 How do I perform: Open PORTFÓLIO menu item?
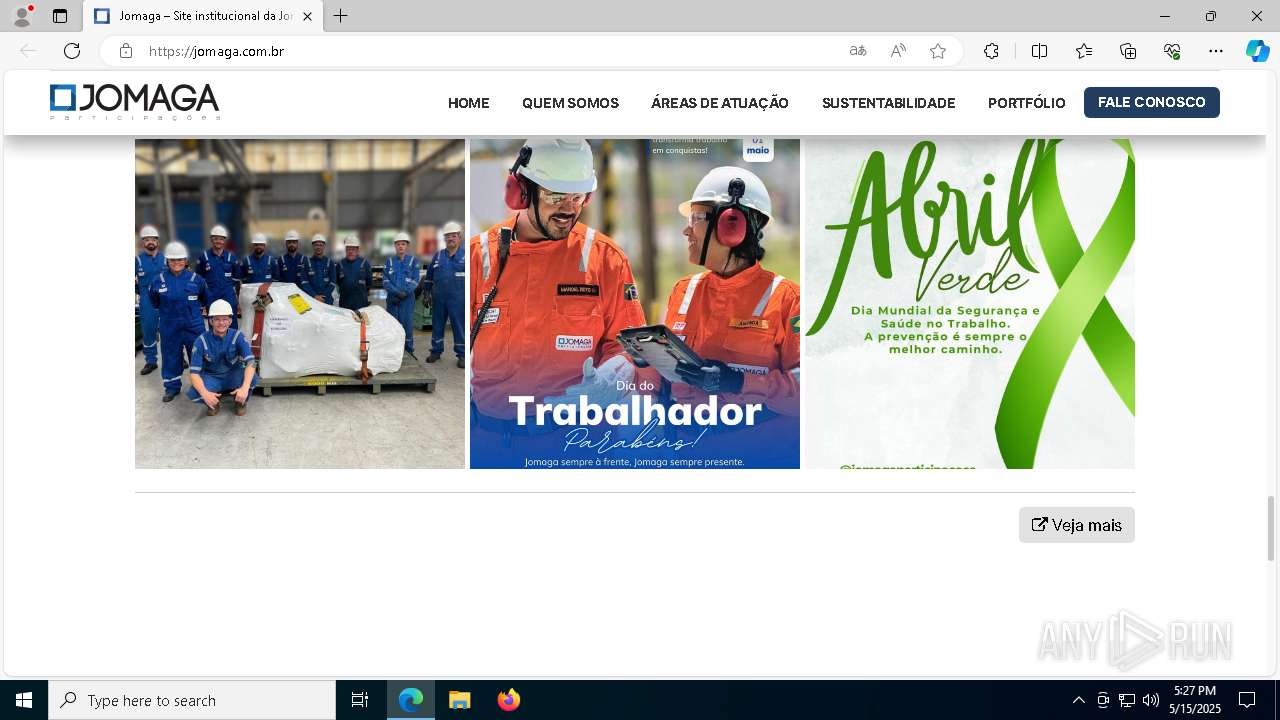point(1027,103)
